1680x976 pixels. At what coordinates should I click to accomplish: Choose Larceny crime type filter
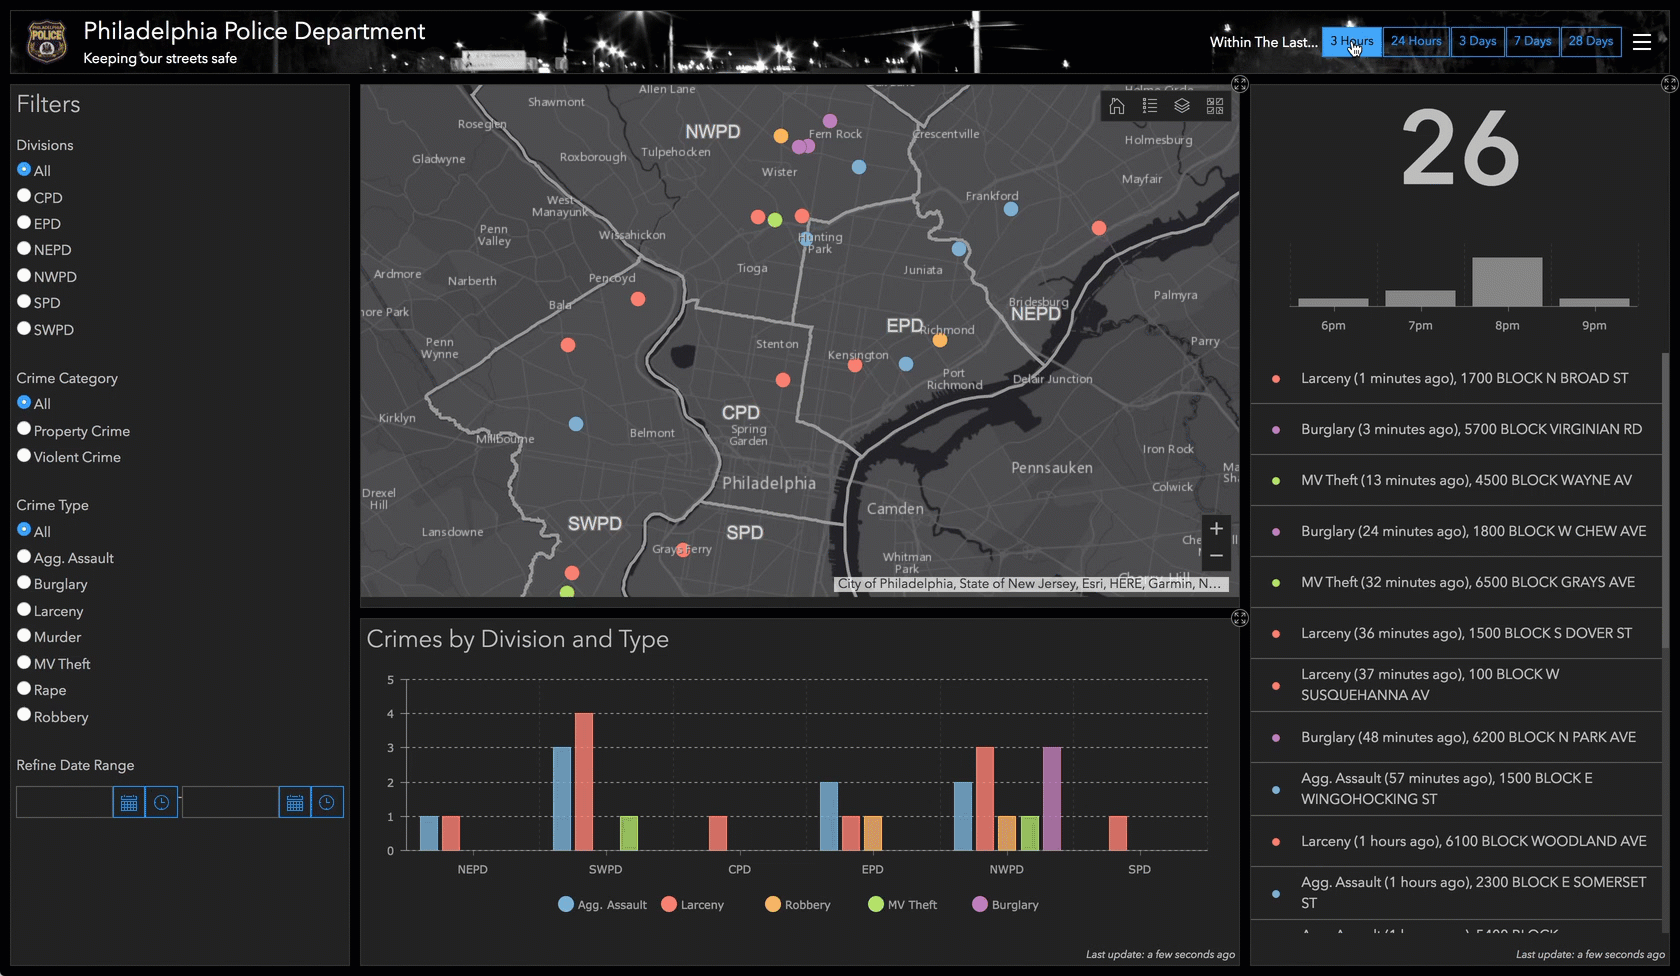coord(24,609)
